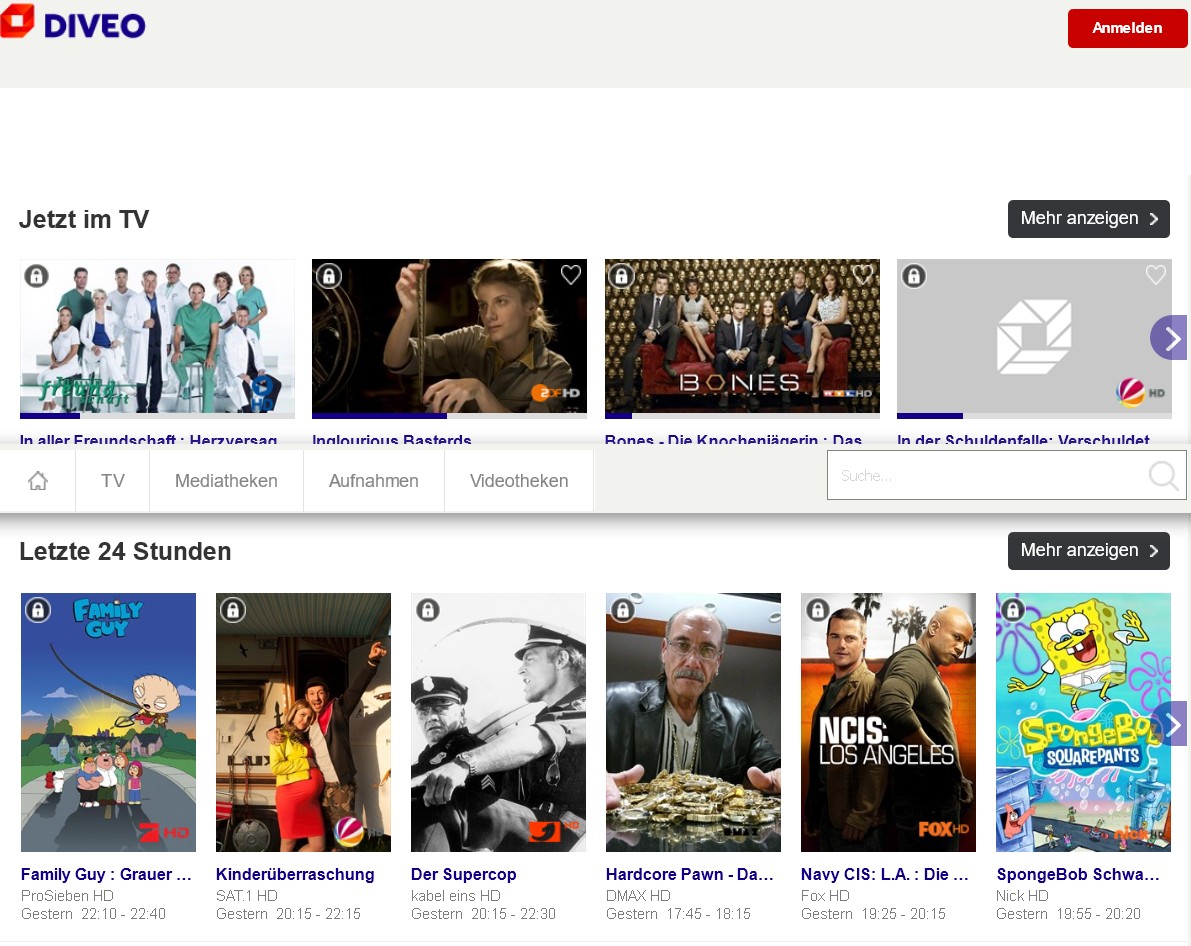Open the Bones thumbnail image
This screenshot has height=946, width=1191.
click(x=742, y=336)
